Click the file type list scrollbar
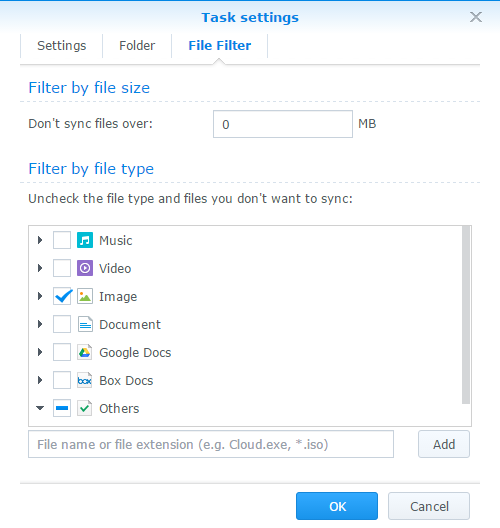The height and width of the screenshot is (528, 500). pos(466,315)
